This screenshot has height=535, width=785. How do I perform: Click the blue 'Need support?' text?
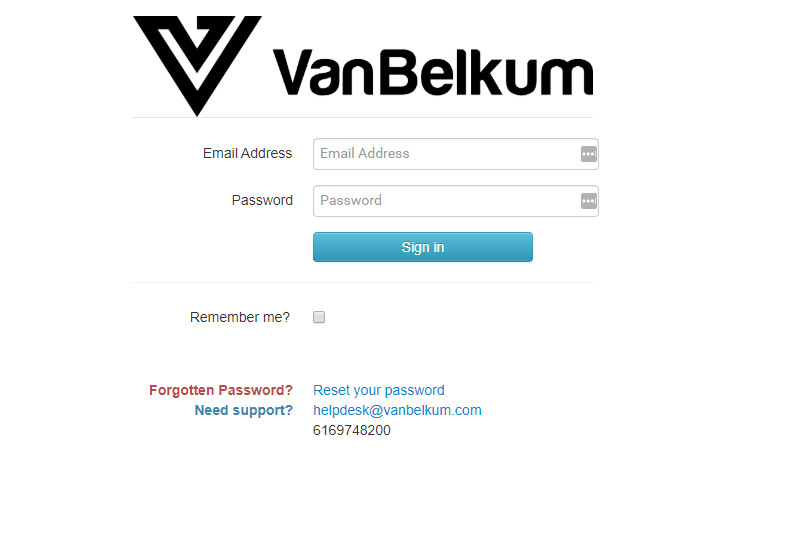pyautogui.click(x=244, y=410)
